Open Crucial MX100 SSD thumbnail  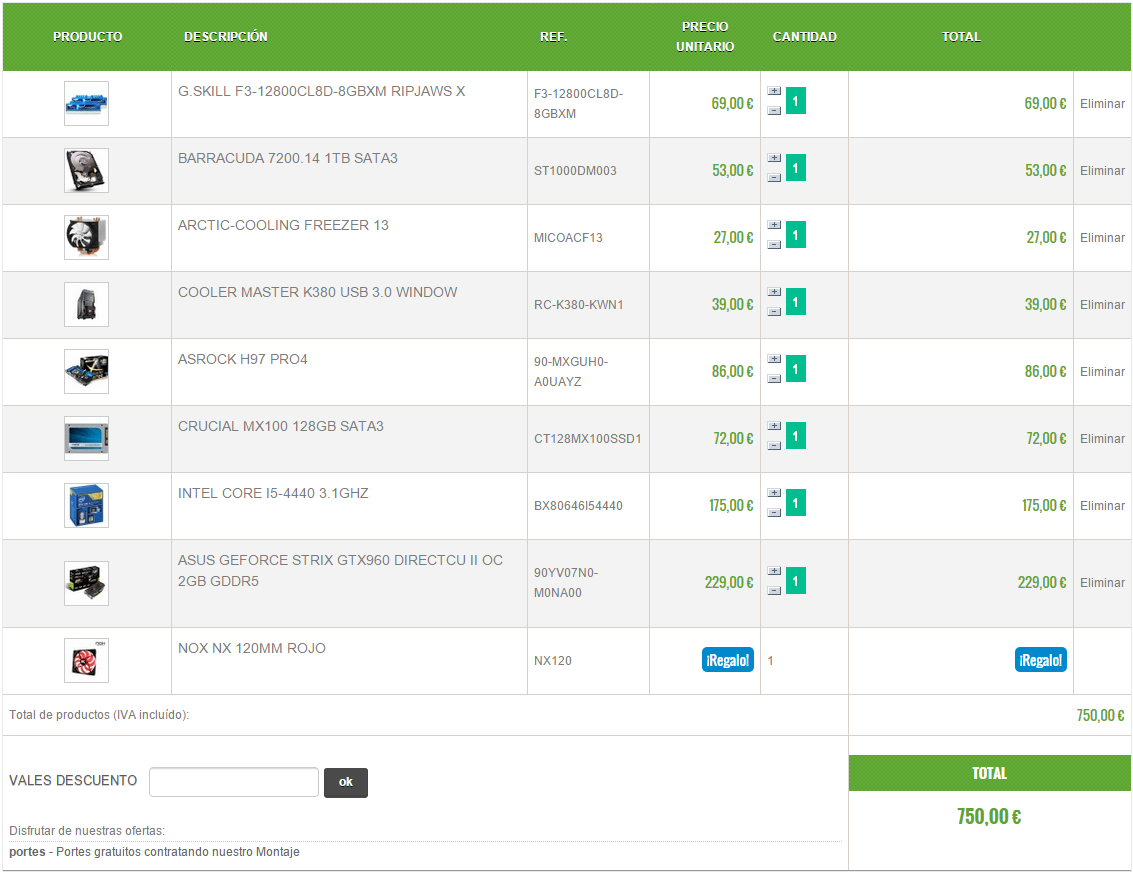click(86, 439)
